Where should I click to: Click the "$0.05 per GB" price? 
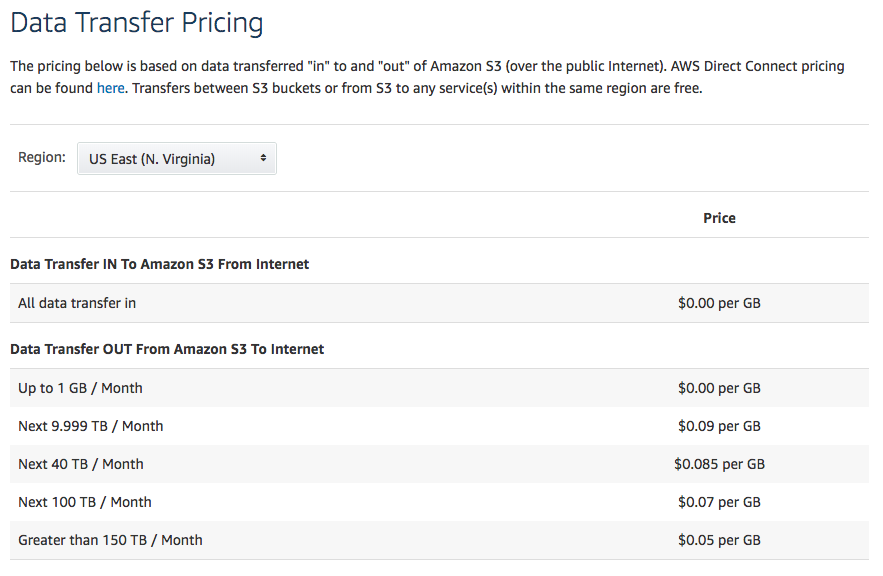[719, 540]
